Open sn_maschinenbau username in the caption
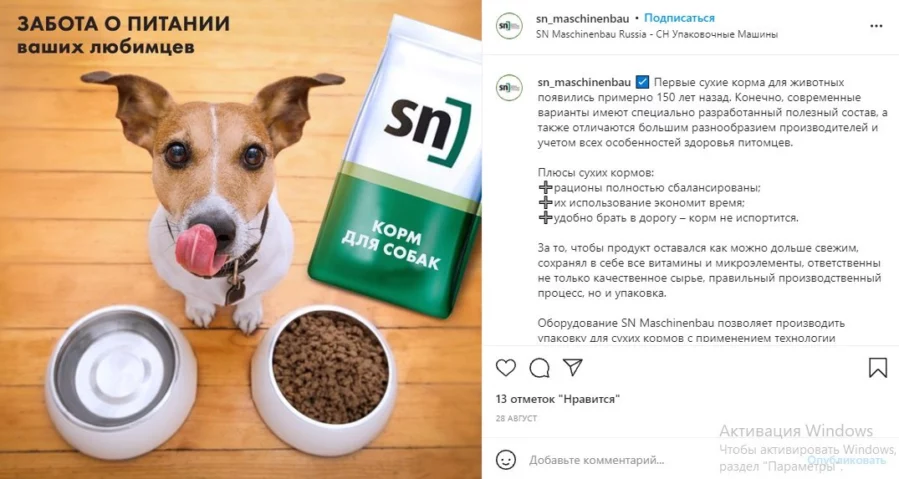This screenshot has height=479, width=899. tap(584, 83)
